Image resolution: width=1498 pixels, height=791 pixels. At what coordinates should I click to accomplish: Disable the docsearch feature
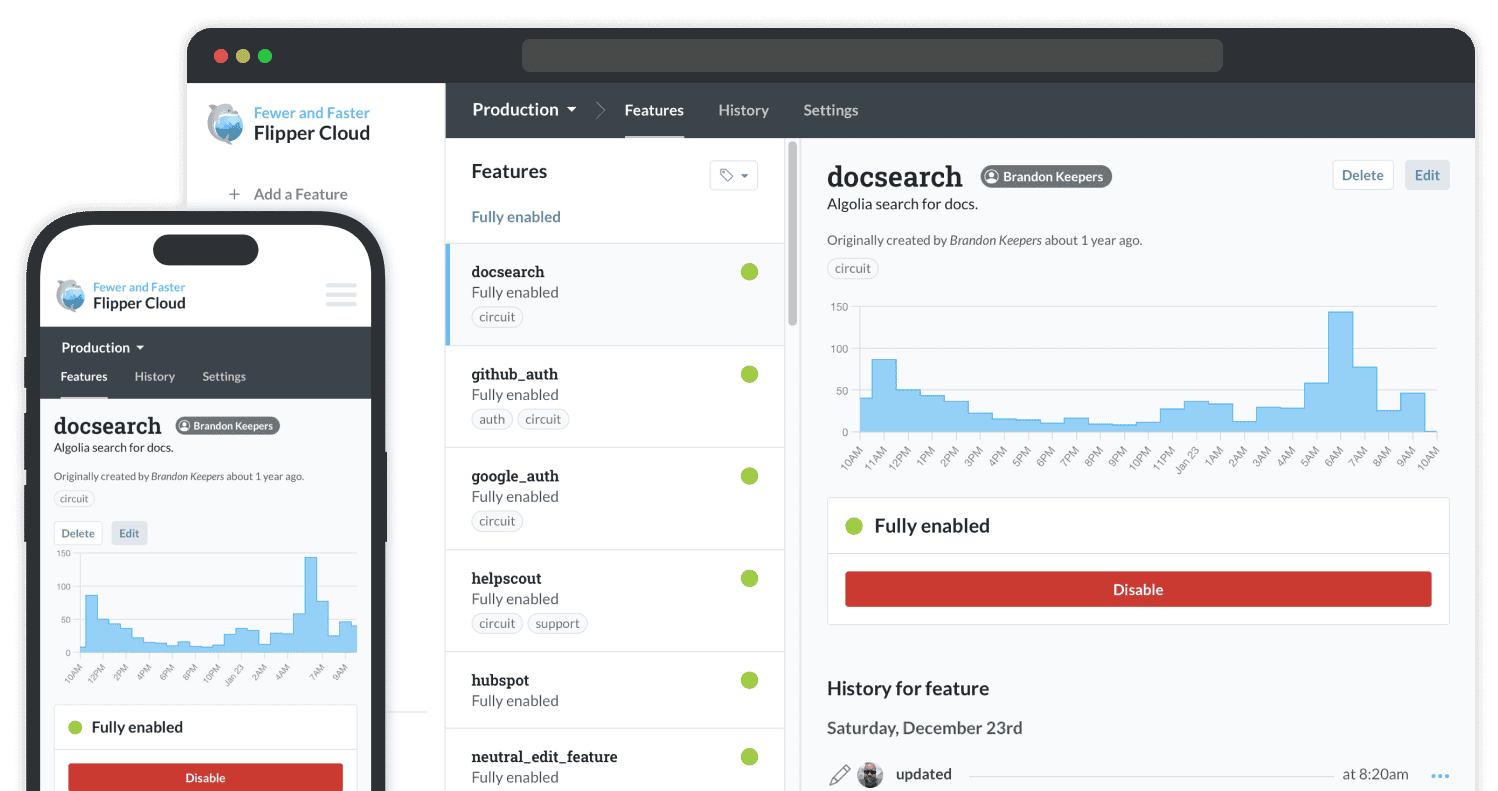point(1137,589)
